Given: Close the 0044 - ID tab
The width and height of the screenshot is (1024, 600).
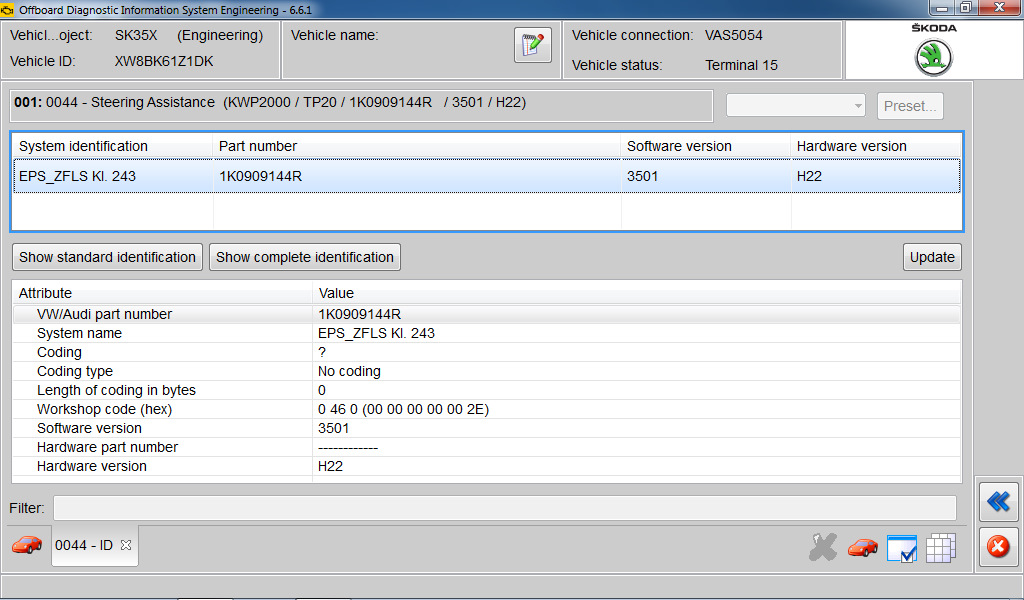Looking at the screenshot, I should 125,545.
